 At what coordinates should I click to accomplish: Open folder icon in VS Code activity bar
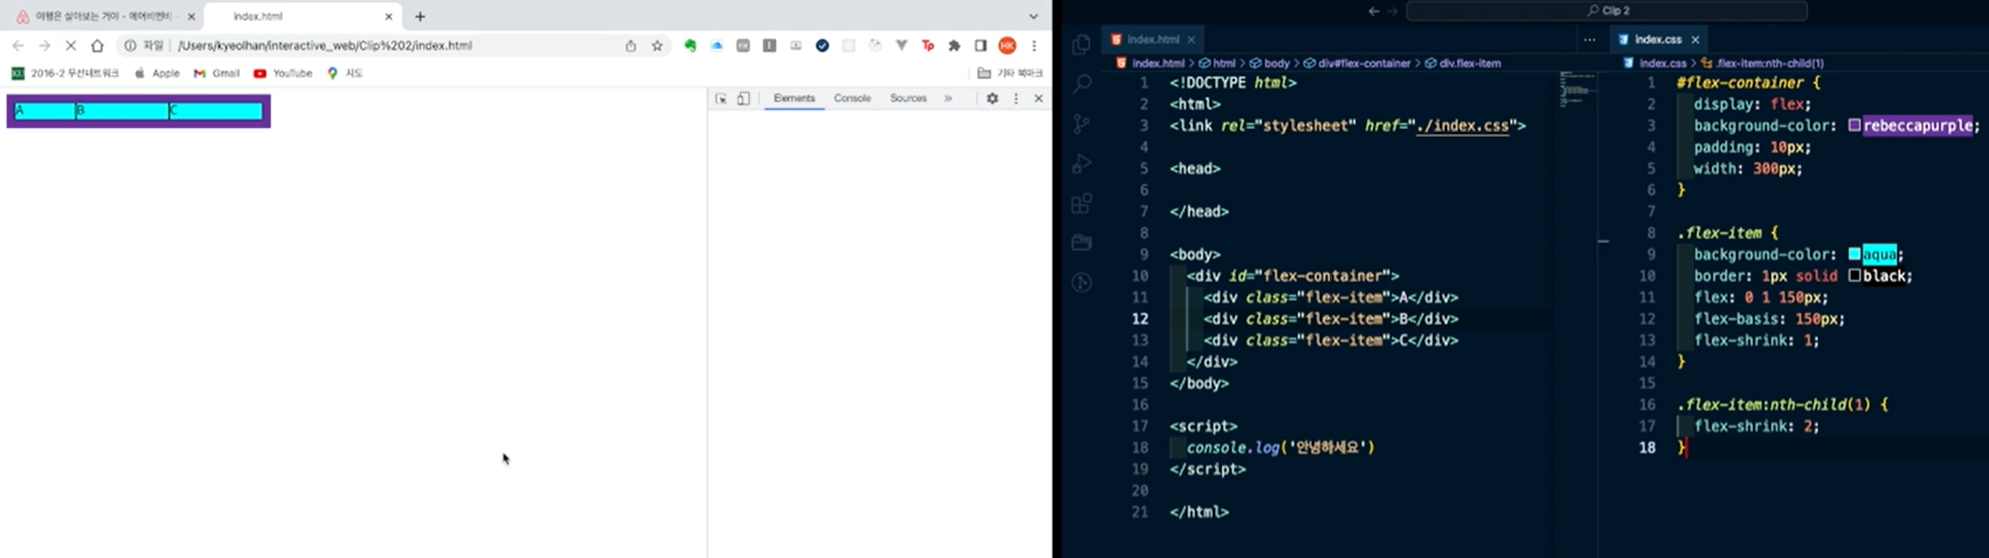1081,242
